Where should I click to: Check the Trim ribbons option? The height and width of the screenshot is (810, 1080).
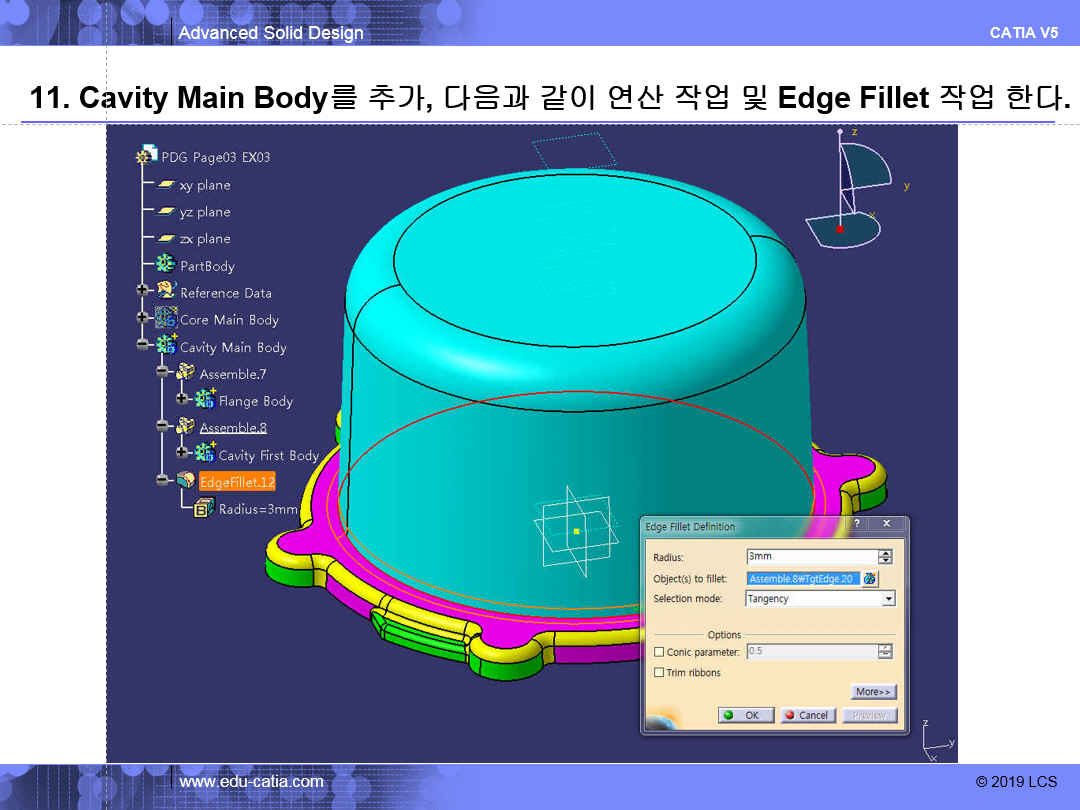658,673
